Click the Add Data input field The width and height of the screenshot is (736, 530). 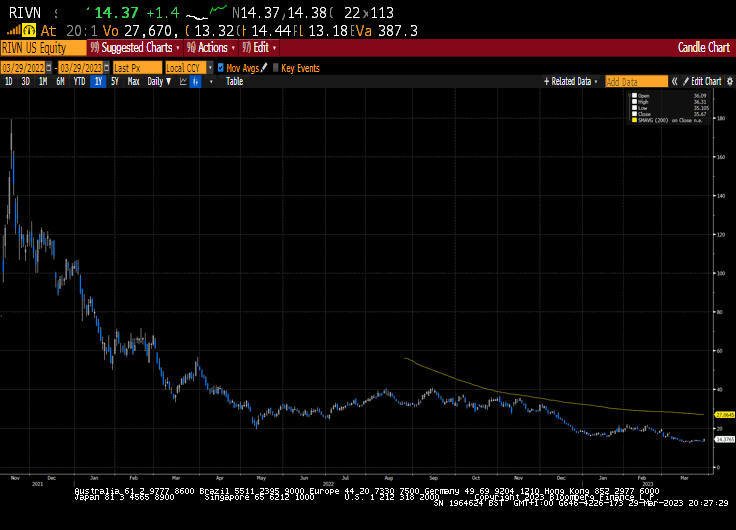[x=636, y=82]
